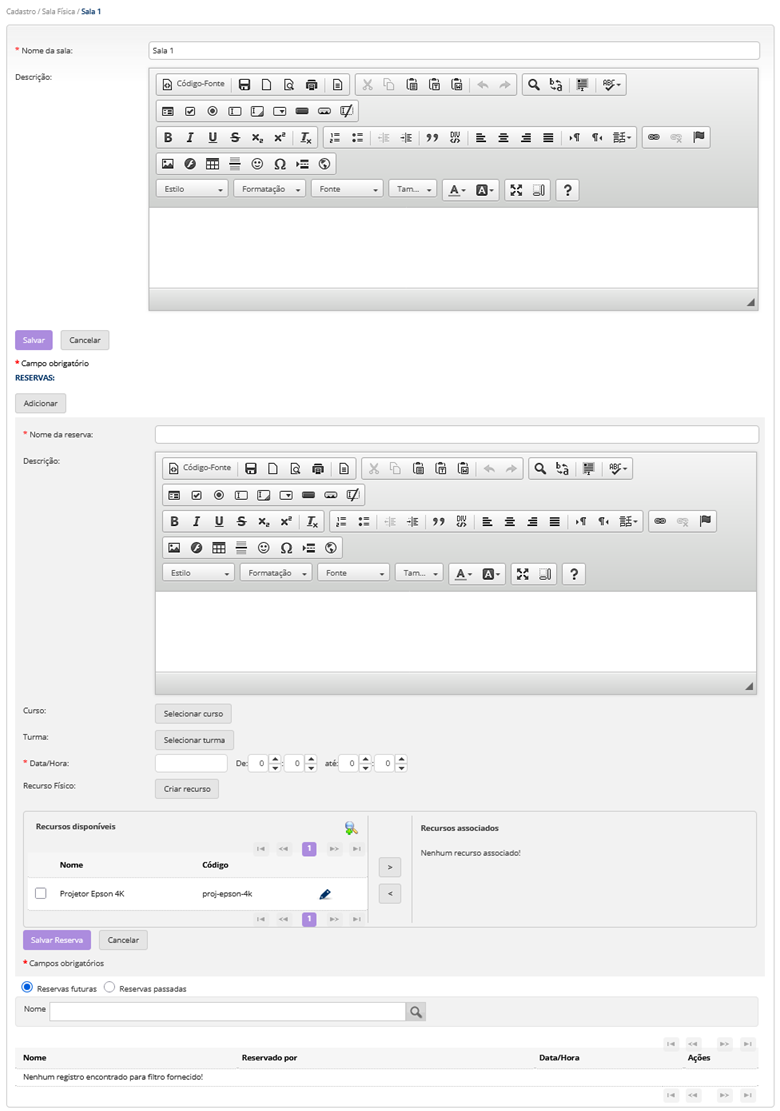This screenshot has width=780, height=1111.
Task: Insert smiley in the reservation description editor
Action: pyautogui.click(x=264, y=548)
